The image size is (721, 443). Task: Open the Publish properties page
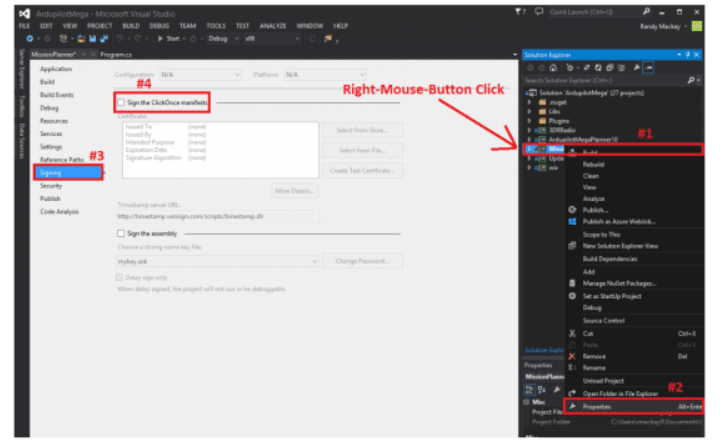tap(50, 199)
